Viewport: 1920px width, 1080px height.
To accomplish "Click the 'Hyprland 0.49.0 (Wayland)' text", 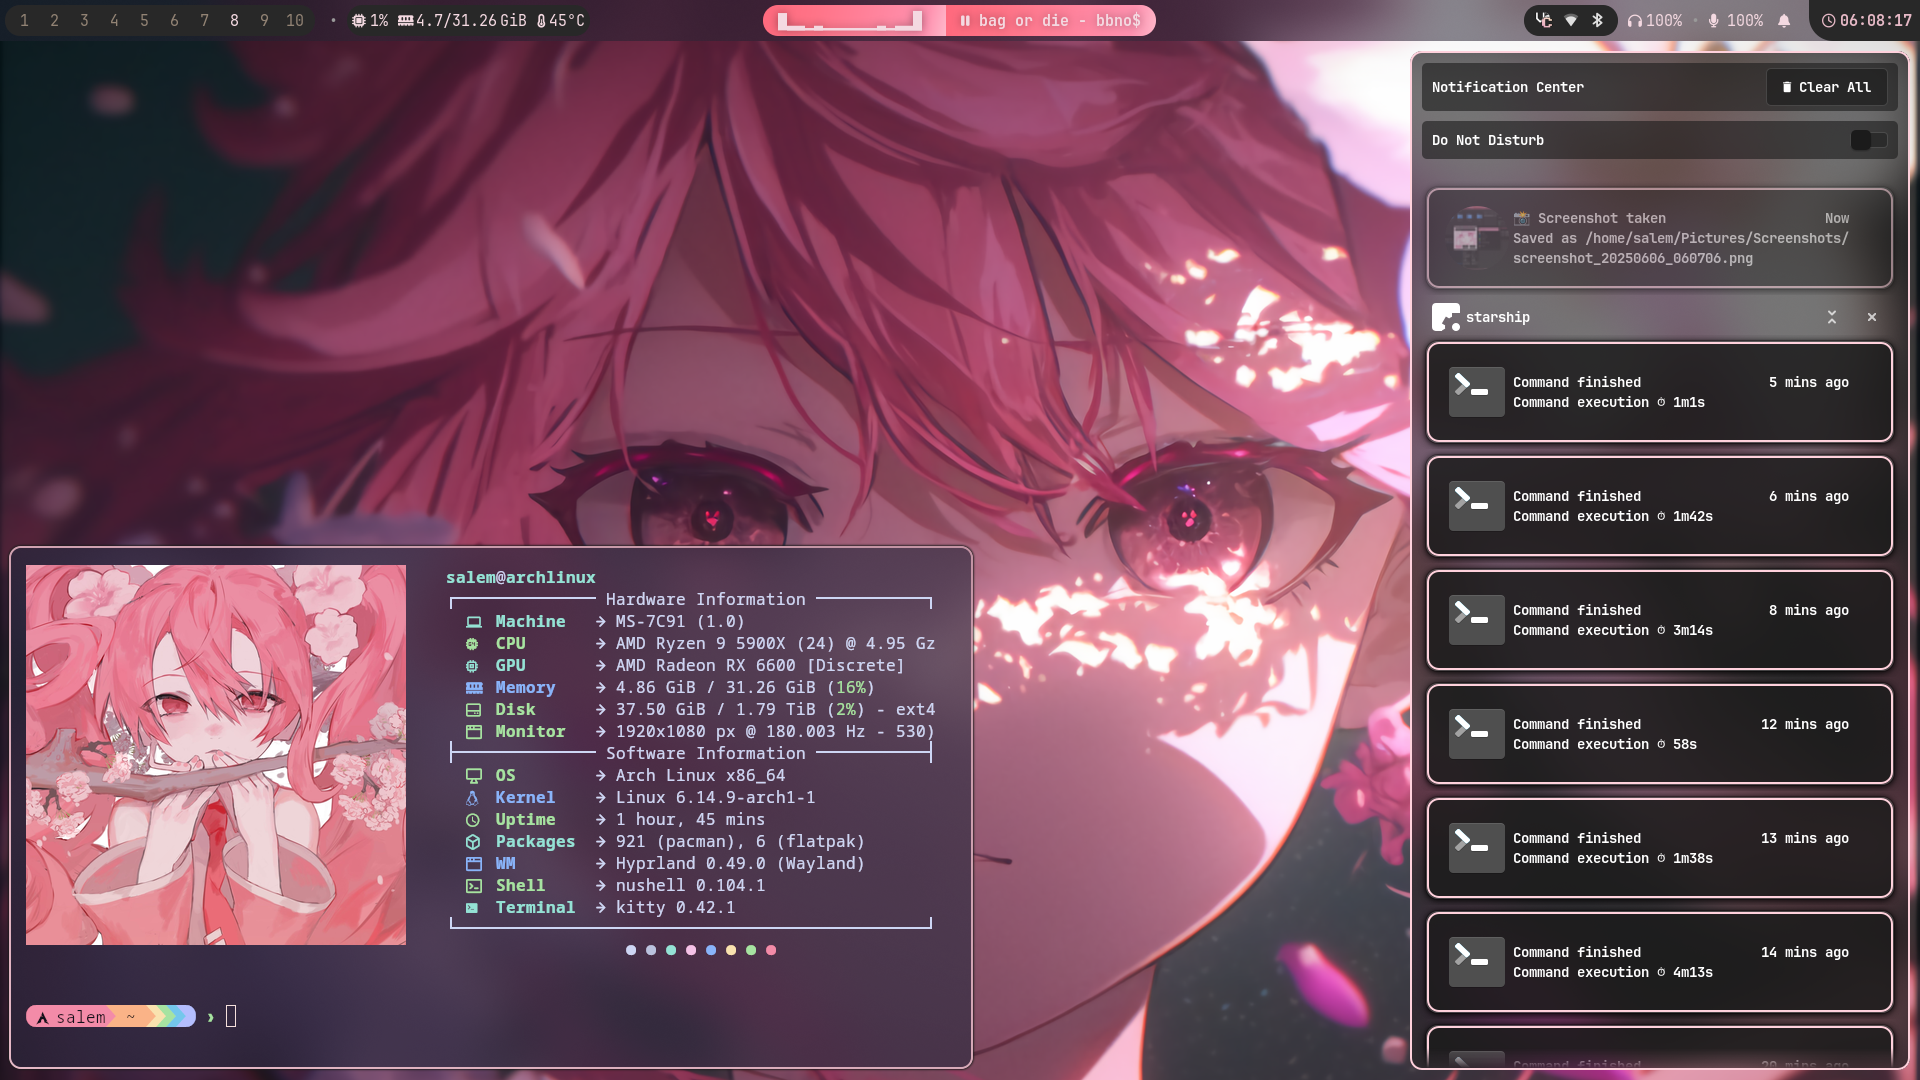I will click(740, 863).
